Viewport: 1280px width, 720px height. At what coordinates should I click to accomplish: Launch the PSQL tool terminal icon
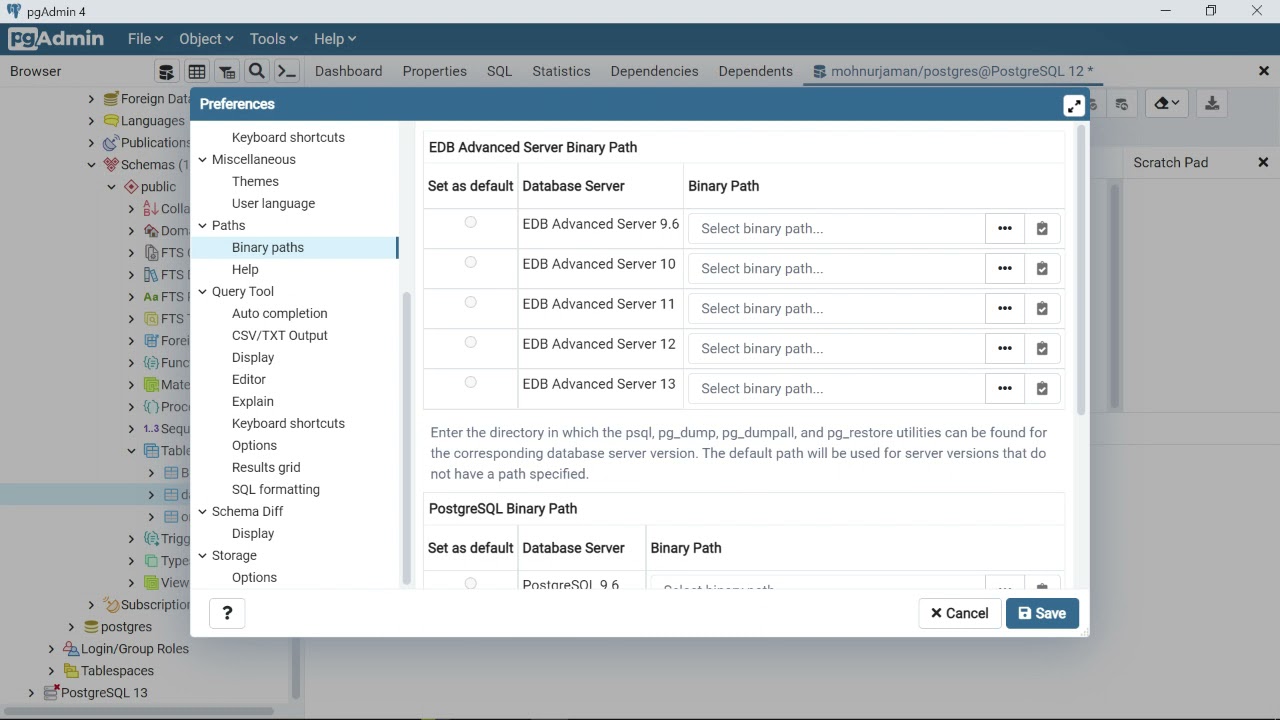coord(287,71)
